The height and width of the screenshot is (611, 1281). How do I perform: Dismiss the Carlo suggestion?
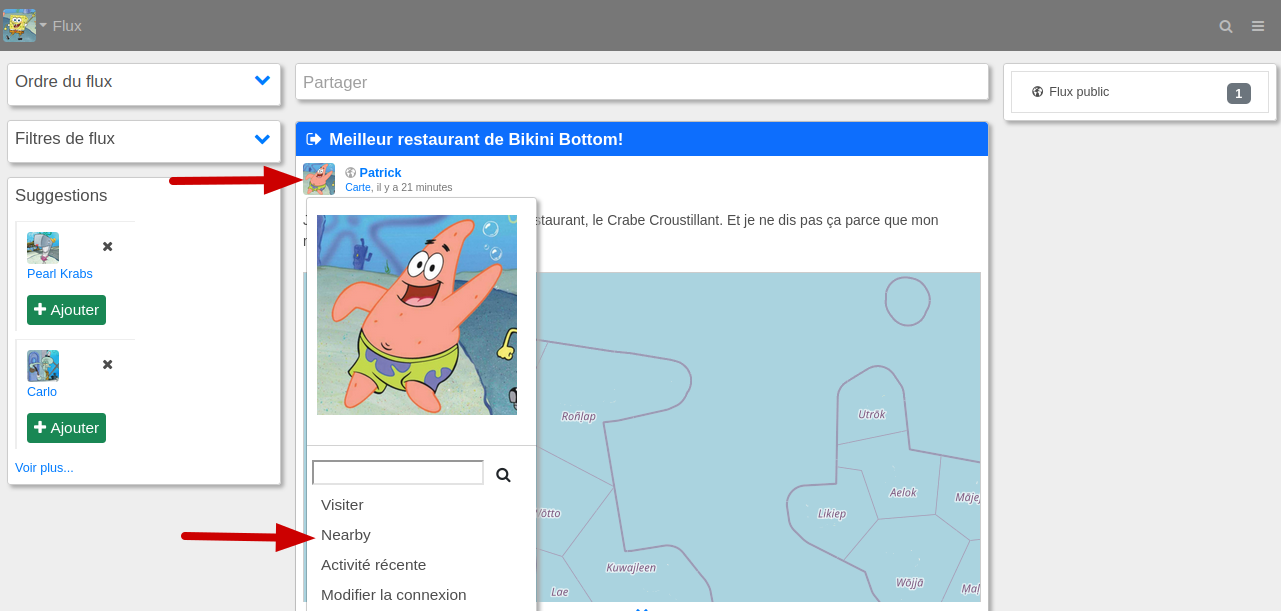pos(108,364)
